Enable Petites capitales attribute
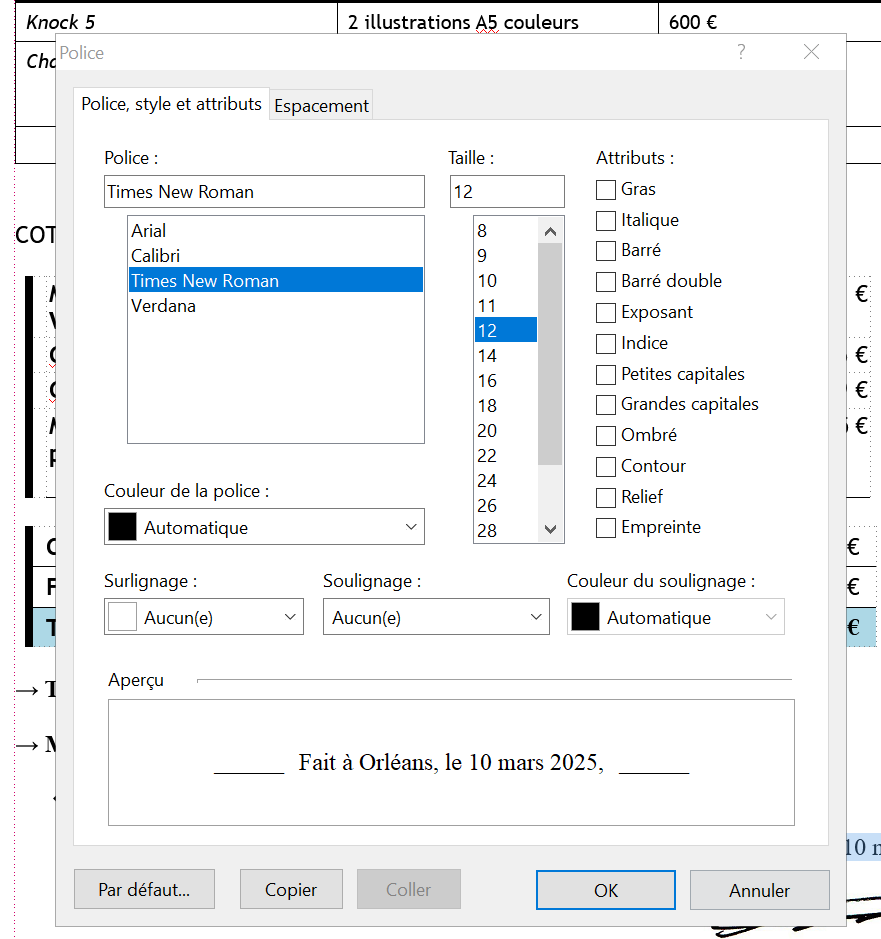The image size is (881, 939). point(606,374)
